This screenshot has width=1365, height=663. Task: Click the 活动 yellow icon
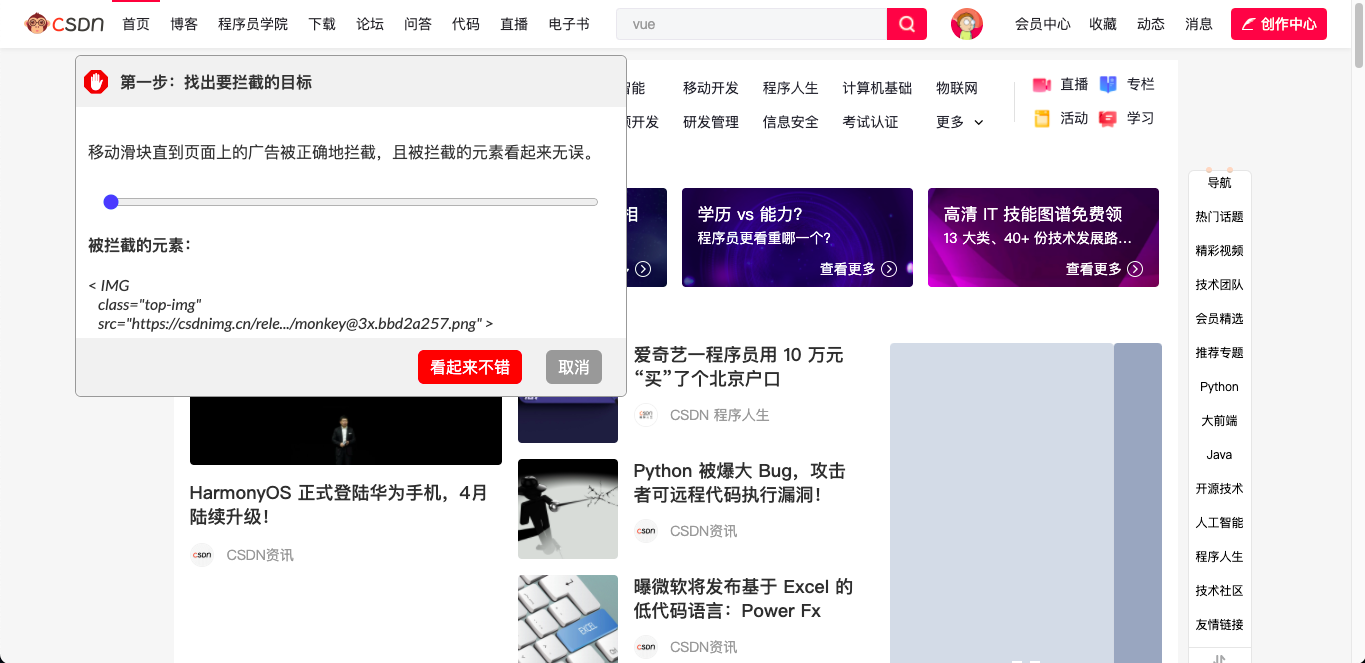tap(1042, 118)
